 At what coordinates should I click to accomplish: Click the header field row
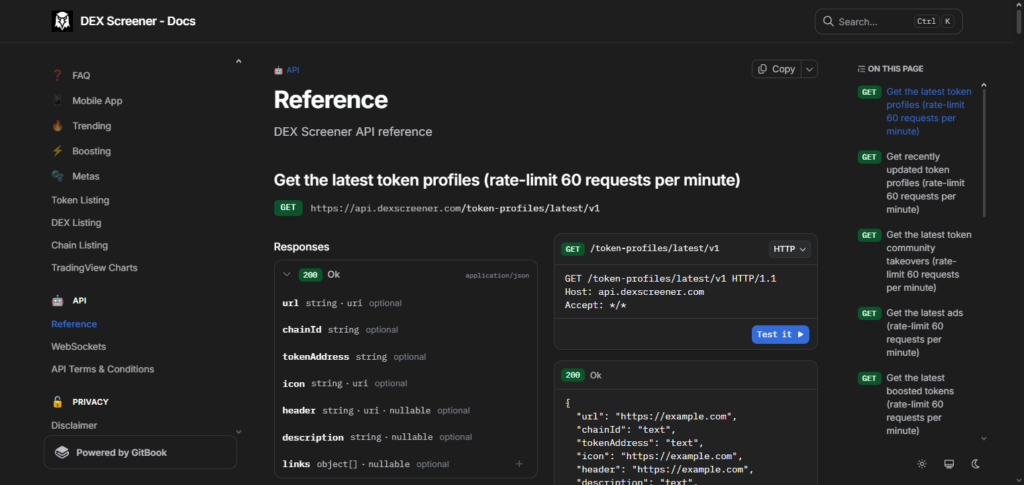pos(406,411)
